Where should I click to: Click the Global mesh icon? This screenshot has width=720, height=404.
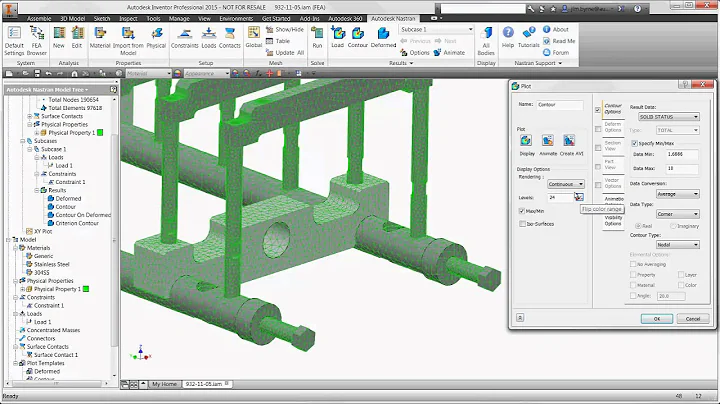click(x=253, y=38)
